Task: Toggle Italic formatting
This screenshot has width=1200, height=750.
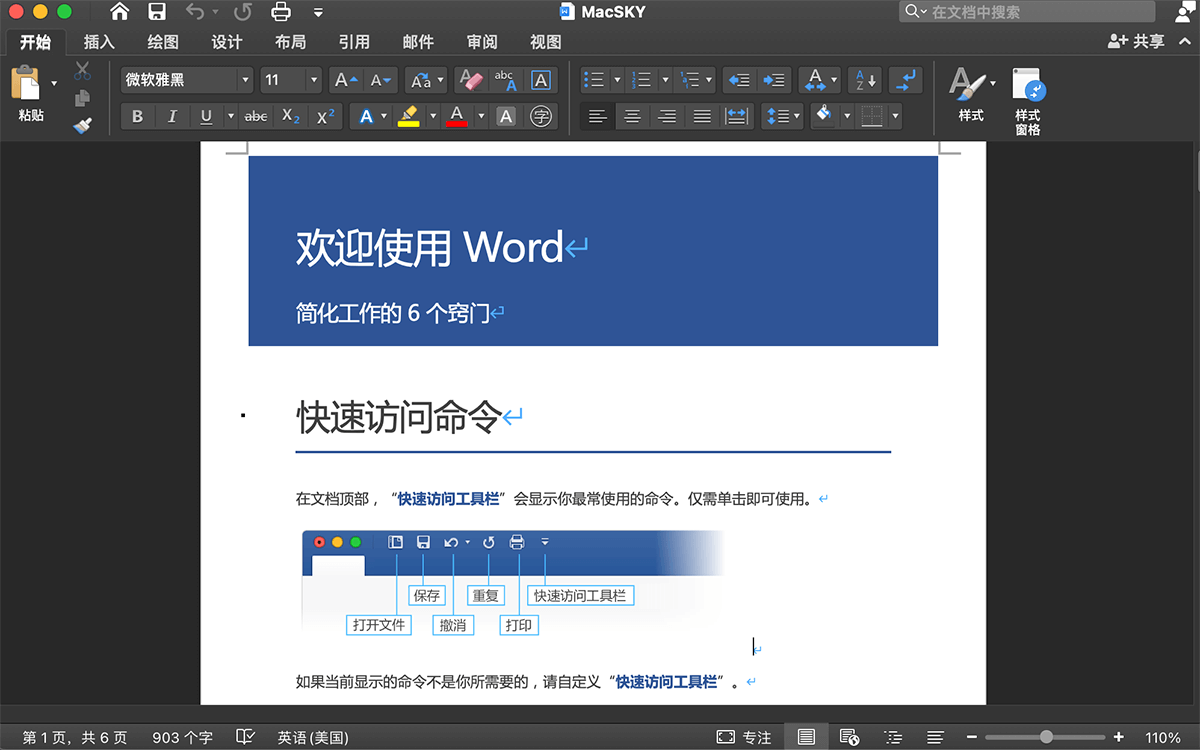Action: tap(172, 116)
